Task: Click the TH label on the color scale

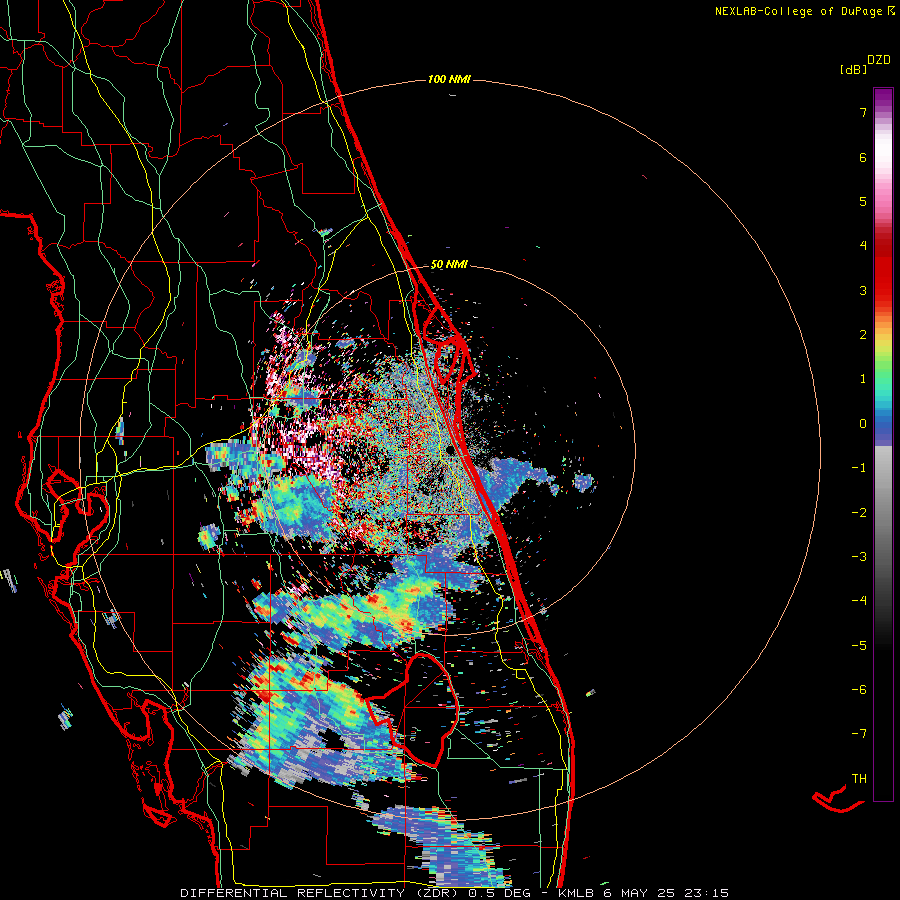Action: click(x=859, y=779)
